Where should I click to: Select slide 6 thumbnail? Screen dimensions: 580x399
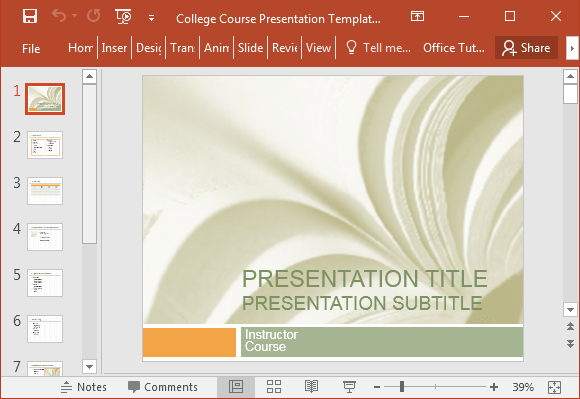click(45, 329)
